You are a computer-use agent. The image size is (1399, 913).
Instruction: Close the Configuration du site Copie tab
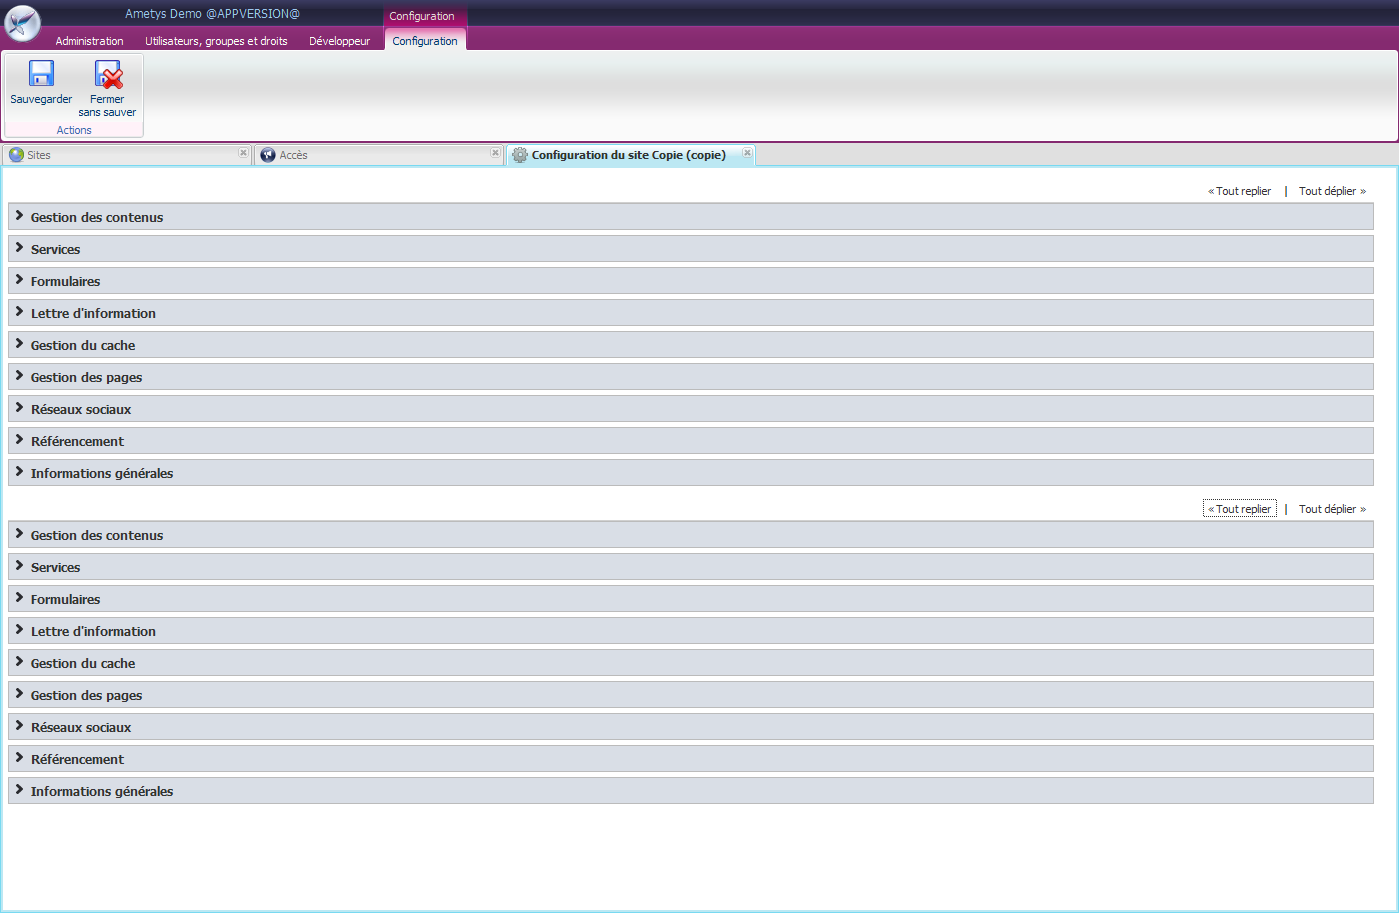tap(747, 153)
